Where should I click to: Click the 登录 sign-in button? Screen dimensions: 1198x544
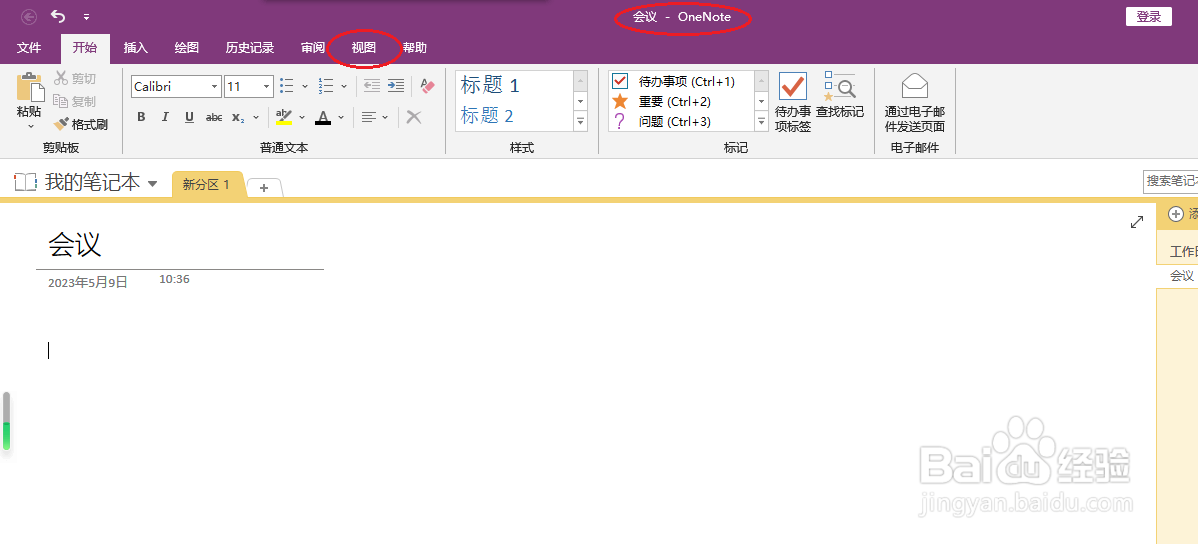pos(1148,17)
